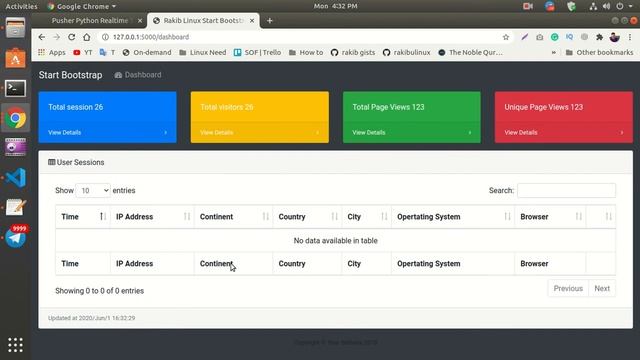This screenshot has height=360, width=640.
Task: Open the system power menu icon
Action: [x=620, y=6]
